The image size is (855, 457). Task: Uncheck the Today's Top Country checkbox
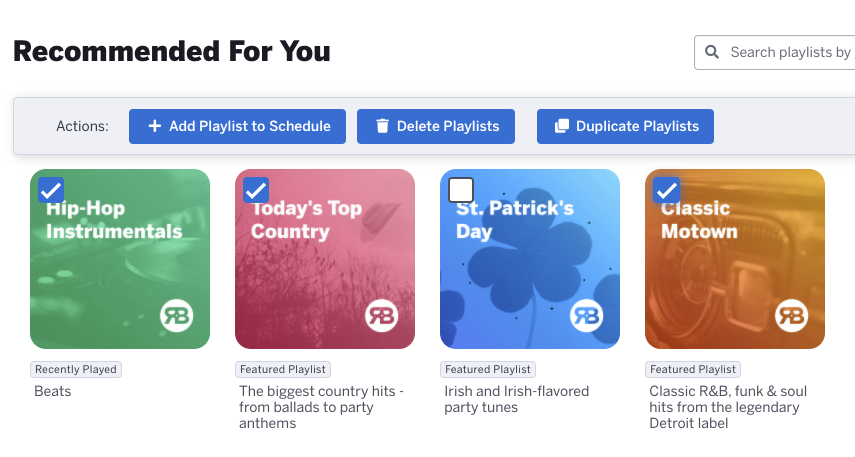click(256, 190)
